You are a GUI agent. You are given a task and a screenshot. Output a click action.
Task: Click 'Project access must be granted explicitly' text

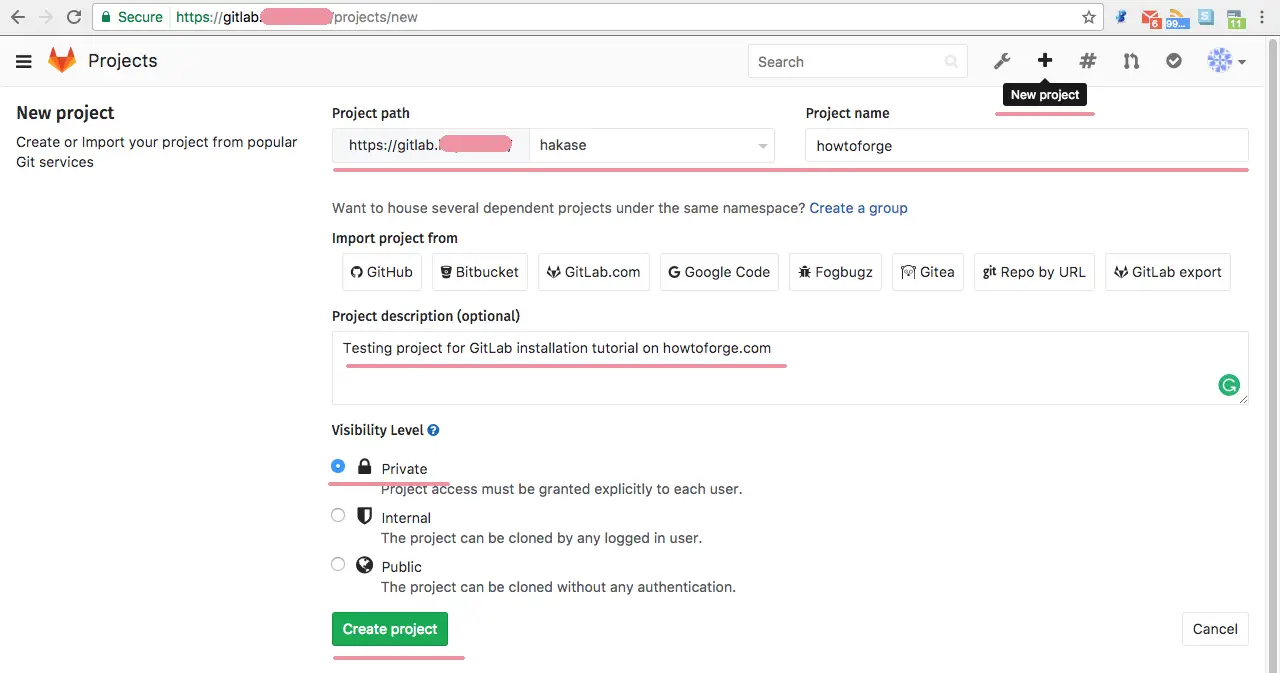tap(562, 489)
